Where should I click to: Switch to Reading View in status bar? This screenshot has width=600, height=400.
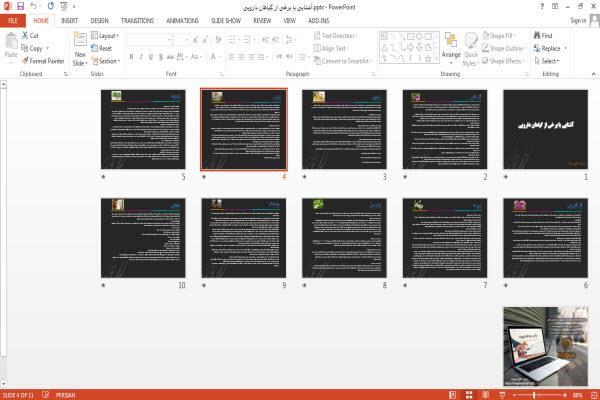click(486, 395)
